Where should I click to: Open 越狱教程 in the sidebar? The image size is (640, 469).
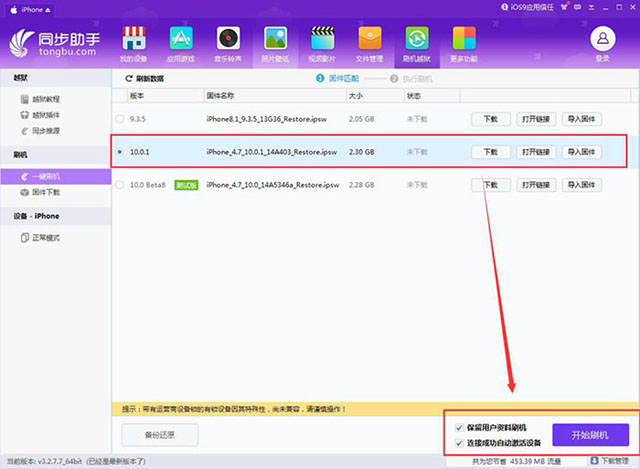[x=40, y=99]
